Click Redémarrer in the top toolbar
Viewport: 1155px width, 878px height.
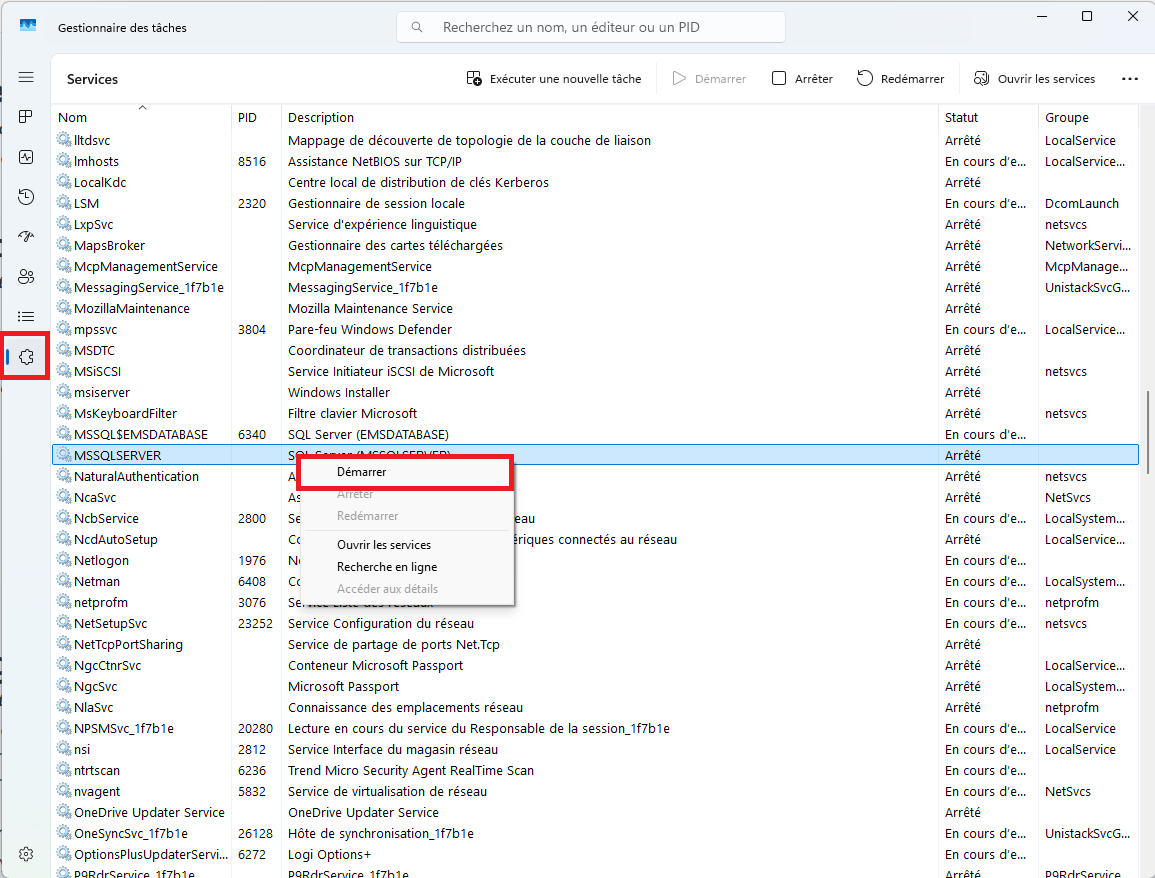(900, 79)
